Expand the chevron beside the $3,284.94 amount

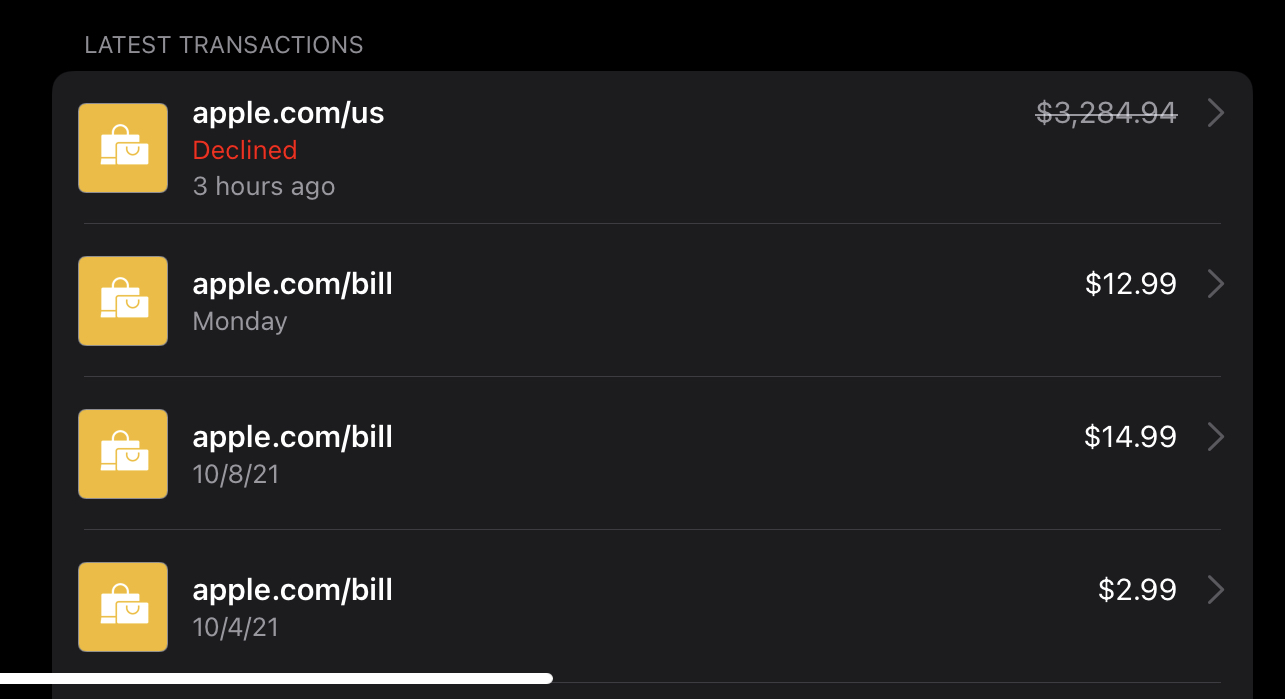[x=1215, y=113]
